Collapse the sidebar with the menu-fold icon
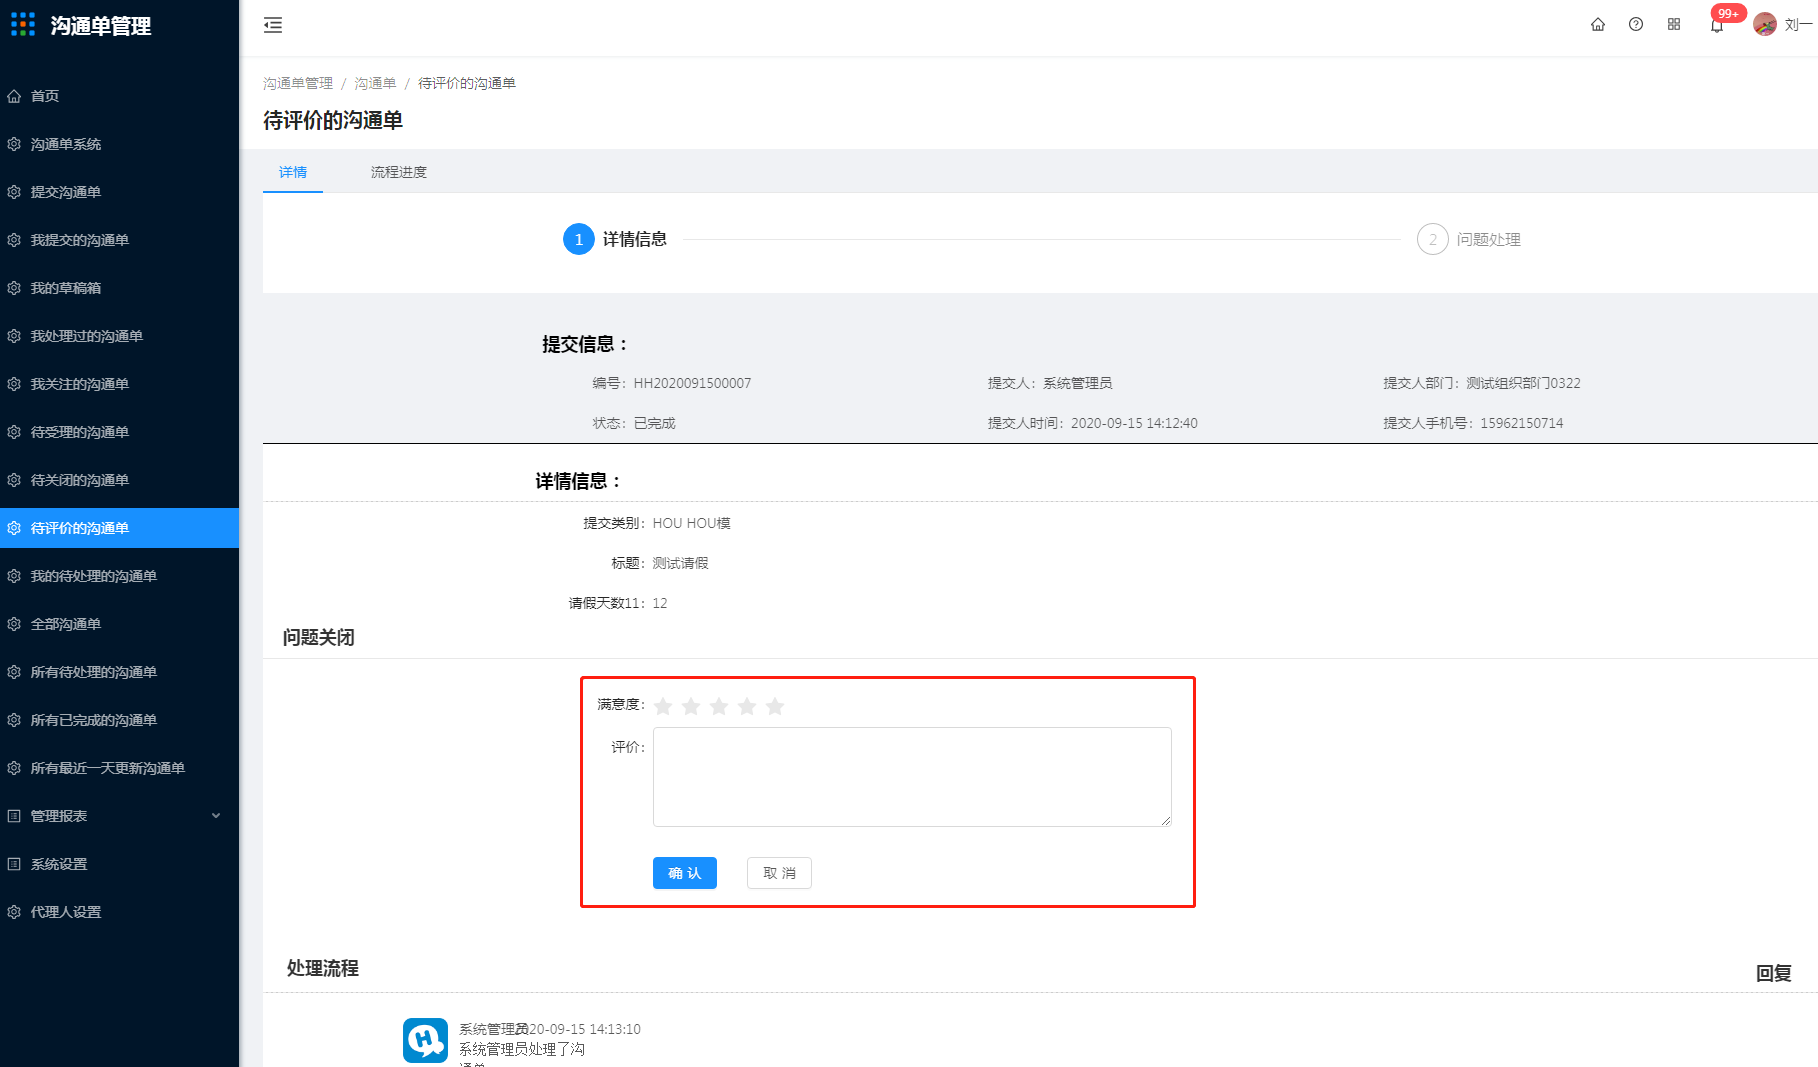This screenshot has width=1818, height=1067. pyautogui.click(x=273, y=25)
